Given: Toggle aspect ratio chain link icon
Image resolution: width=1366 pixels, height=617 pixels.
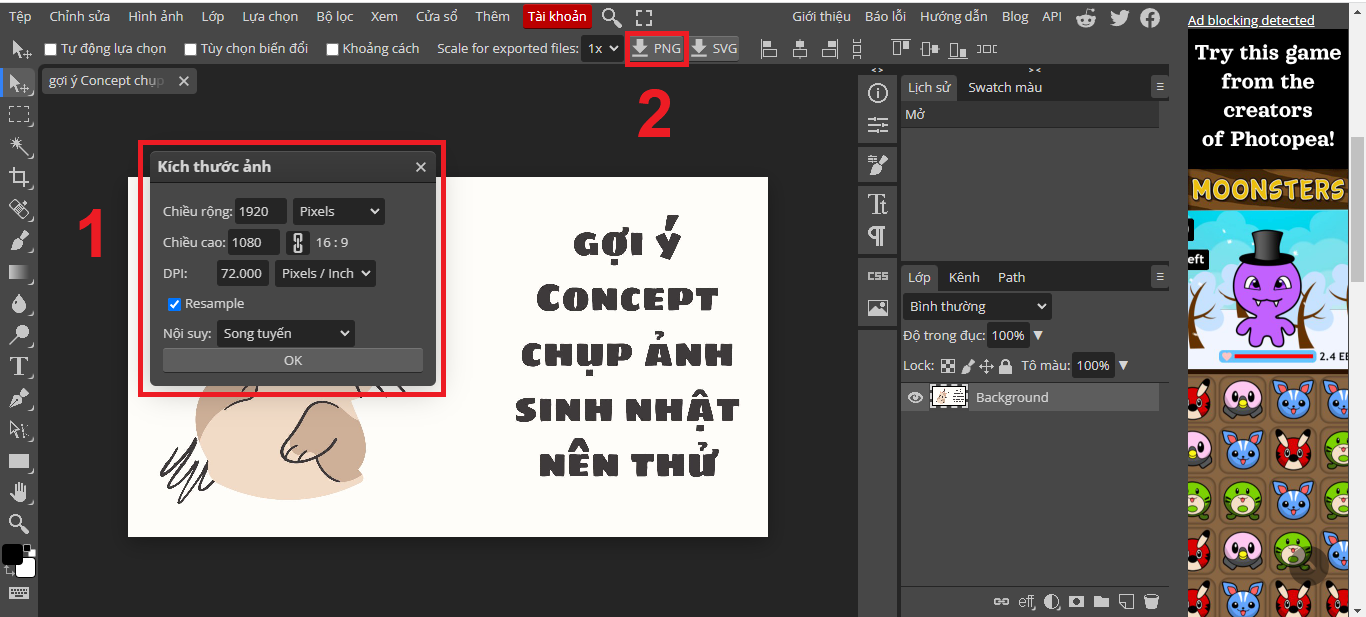Looking at the screenshot, I should (297, 242).
